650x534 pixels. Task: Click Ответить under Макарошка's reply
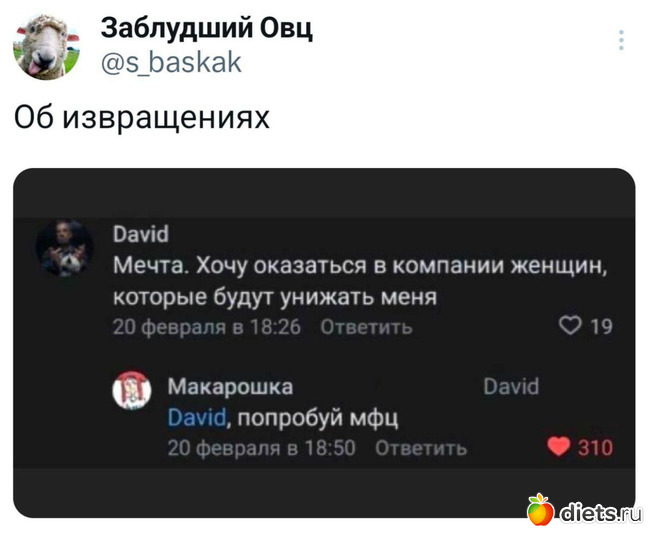pyautogui.click(x=421, y=448)
